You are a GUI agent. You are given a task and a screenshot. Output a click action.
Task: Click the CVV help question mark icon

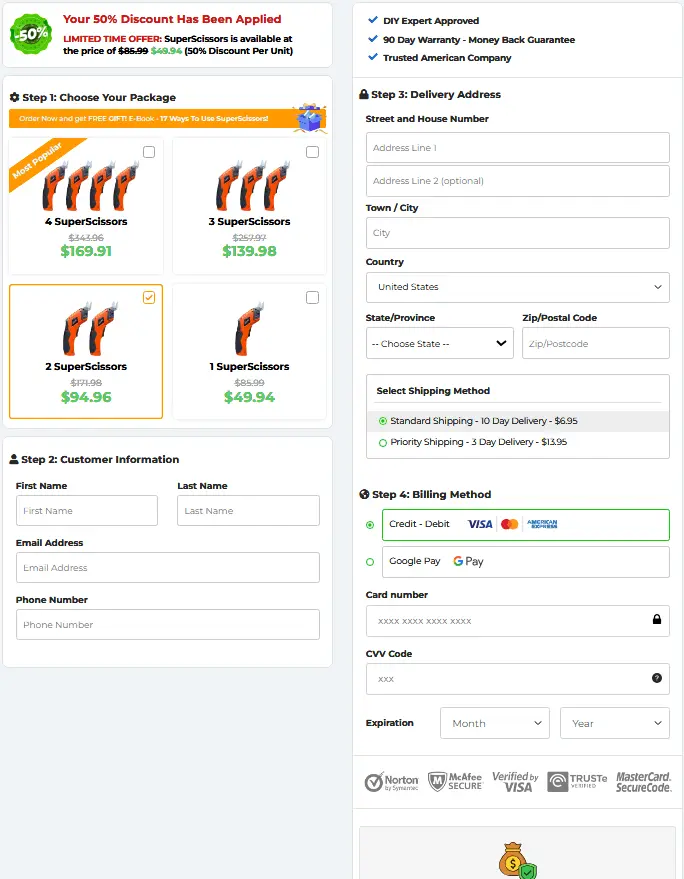(657, 678)
